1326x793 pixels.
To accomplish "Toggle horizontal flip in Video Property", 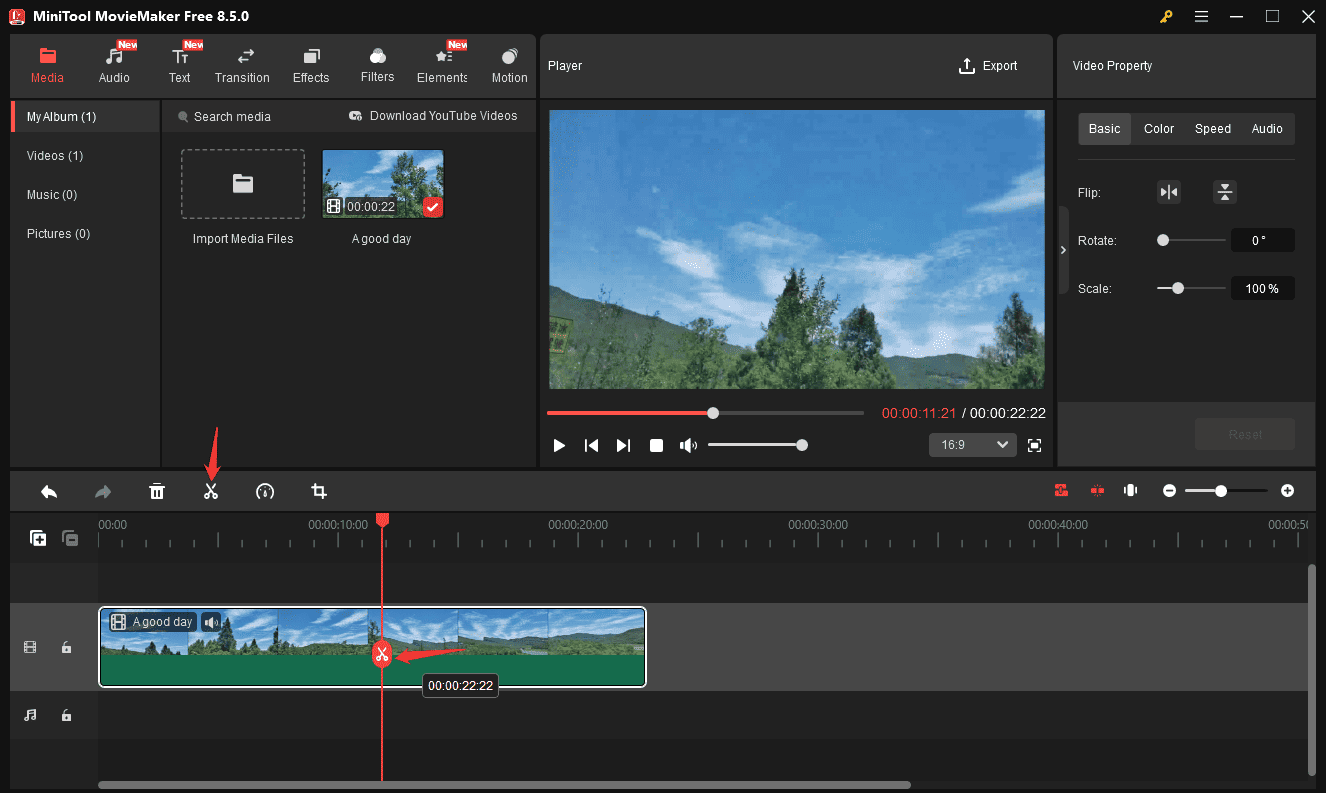I will [1169, 192].
